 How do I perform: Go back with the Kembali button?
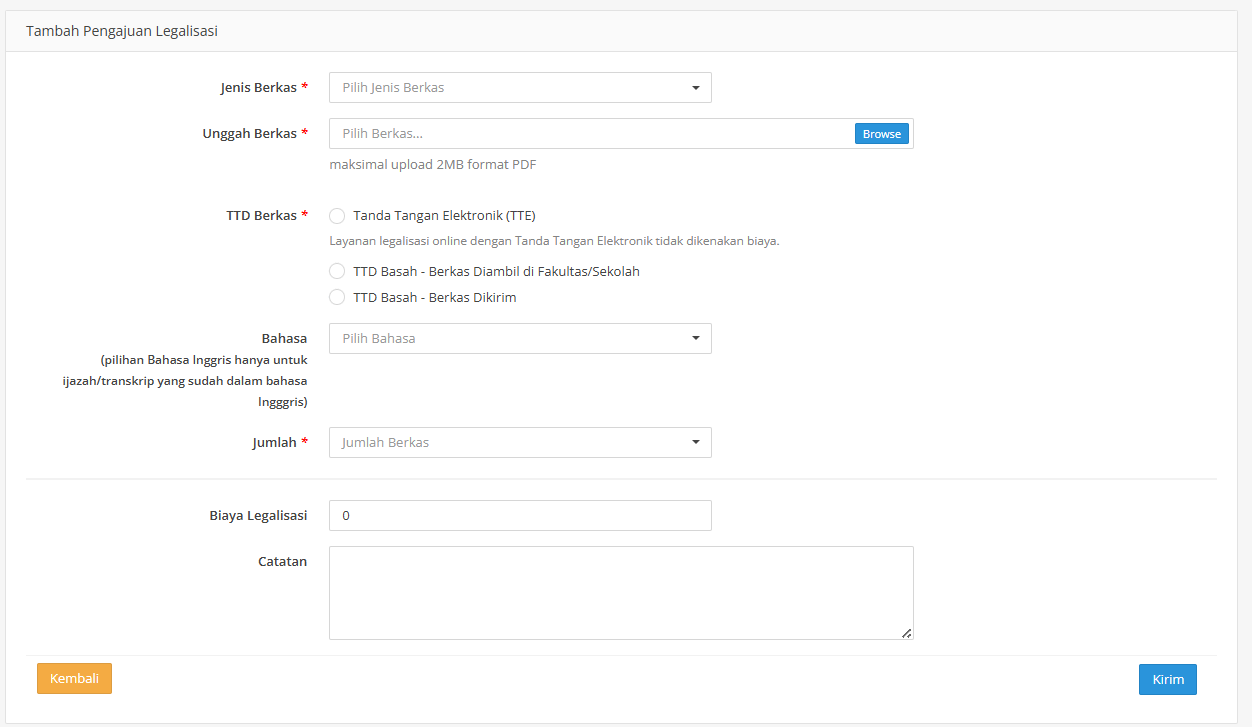tap(74, 679)
